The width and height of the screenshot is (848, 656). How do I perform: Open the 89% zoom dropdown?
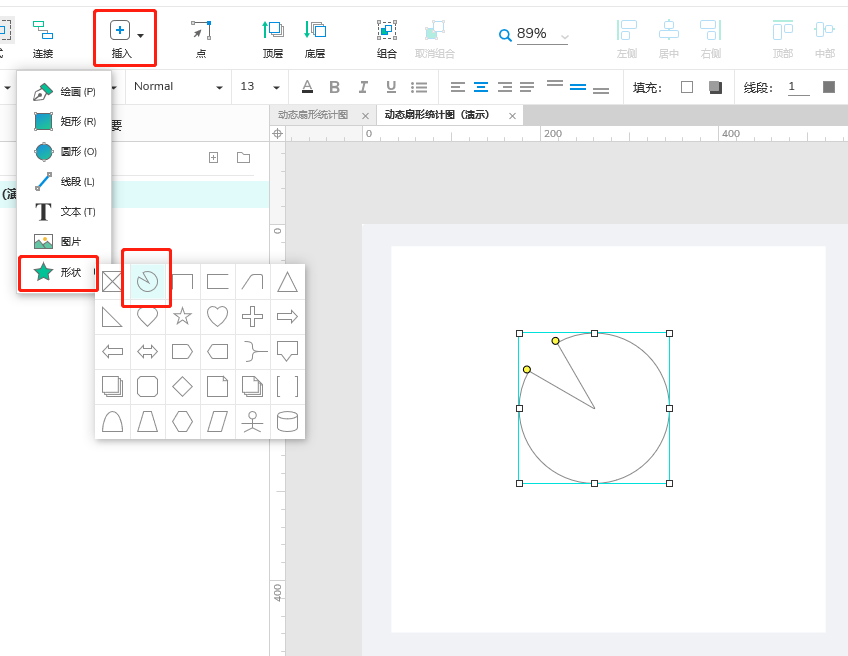coord(565,37)
